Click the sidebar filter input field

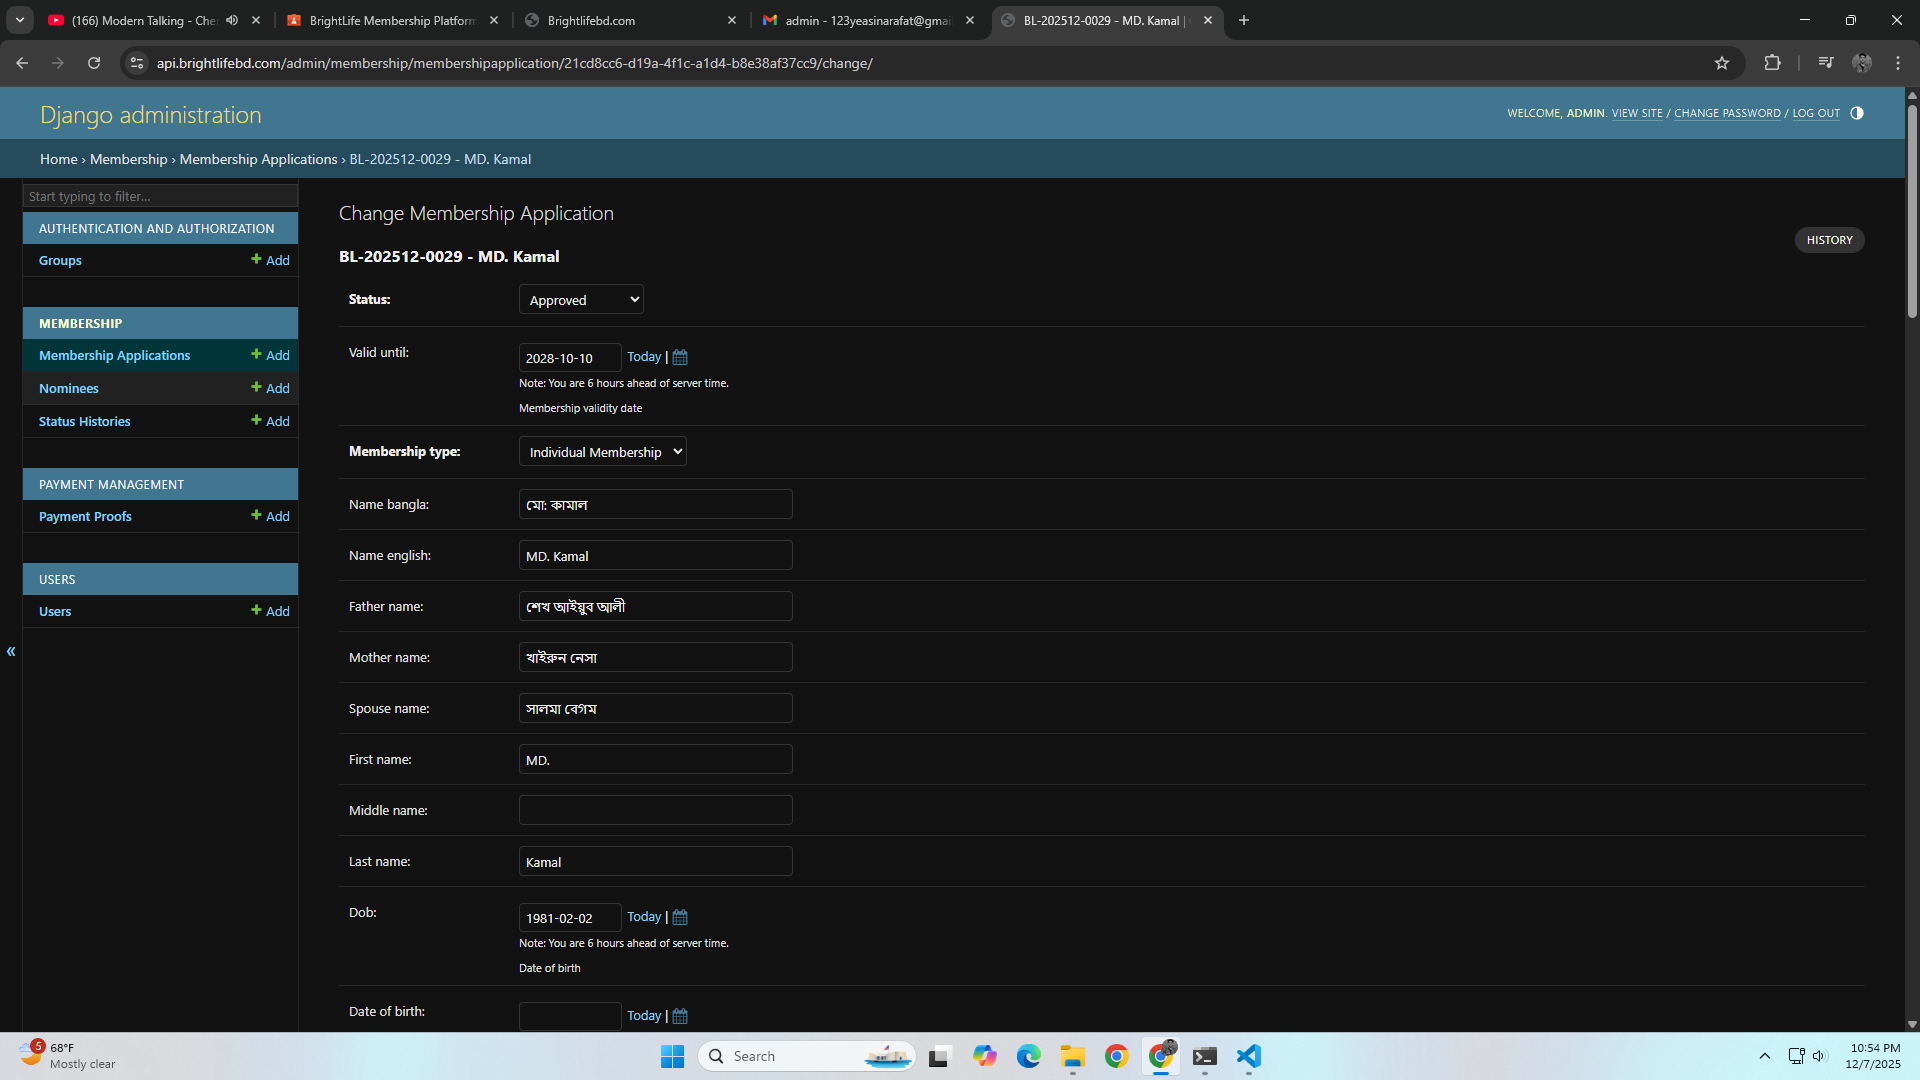coord(160,195)
